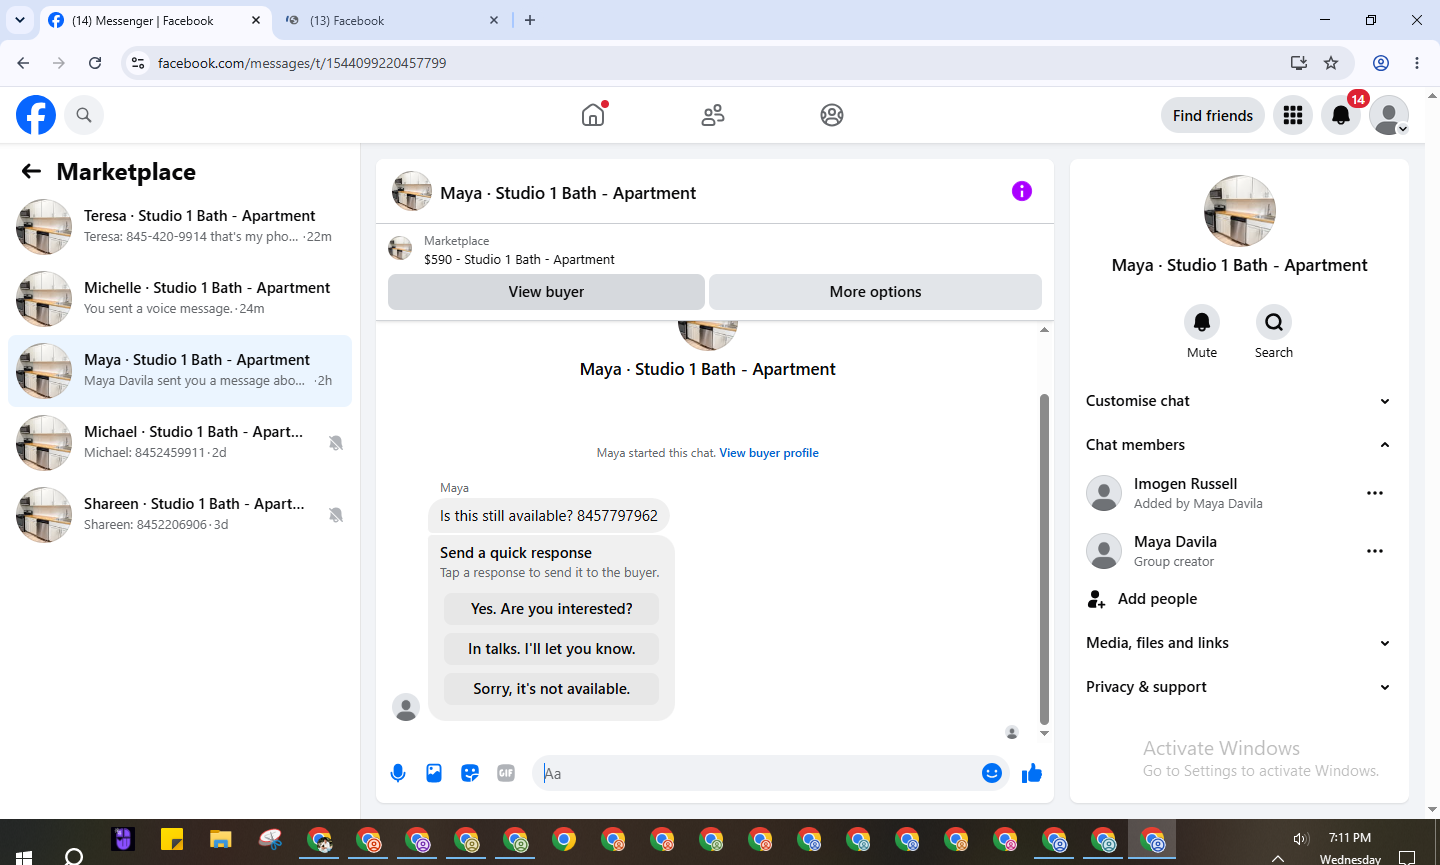Open the Groups icon in top navigation
1440x865 pixels.
point(832,115)
